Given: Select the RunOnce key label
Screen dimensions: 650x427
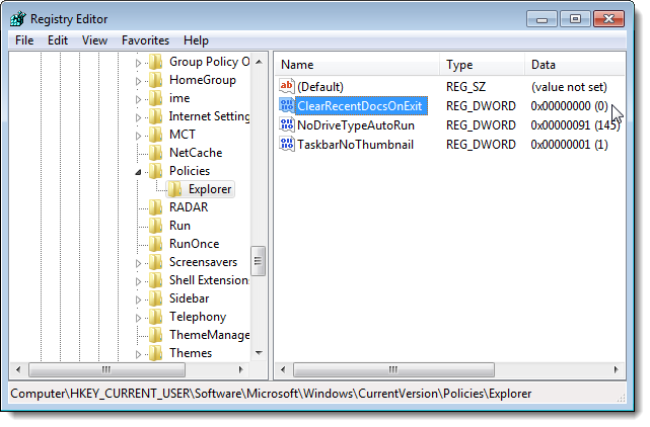Looking at the screenshot, I should coord(194,244).
